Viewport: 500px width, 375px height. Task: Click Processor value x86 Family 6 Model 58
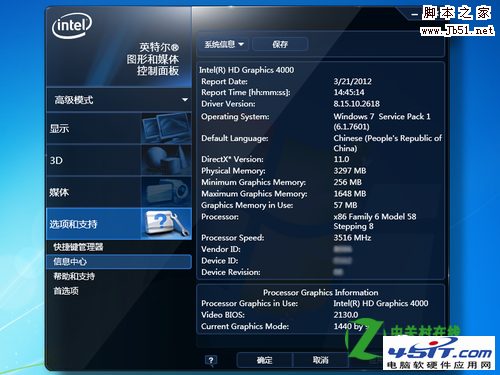pos(375,222)
